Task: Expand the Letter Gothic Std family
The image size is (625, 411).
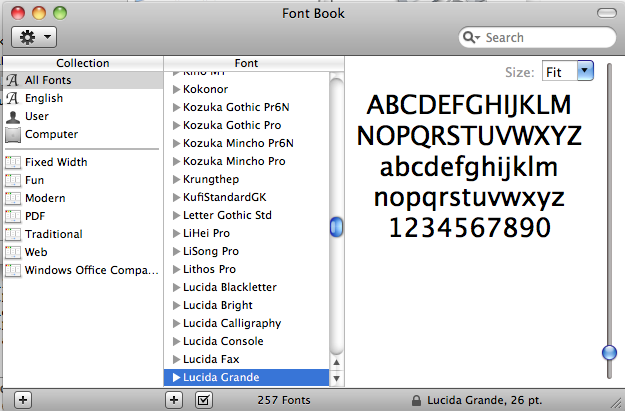Action: (176, 215)
